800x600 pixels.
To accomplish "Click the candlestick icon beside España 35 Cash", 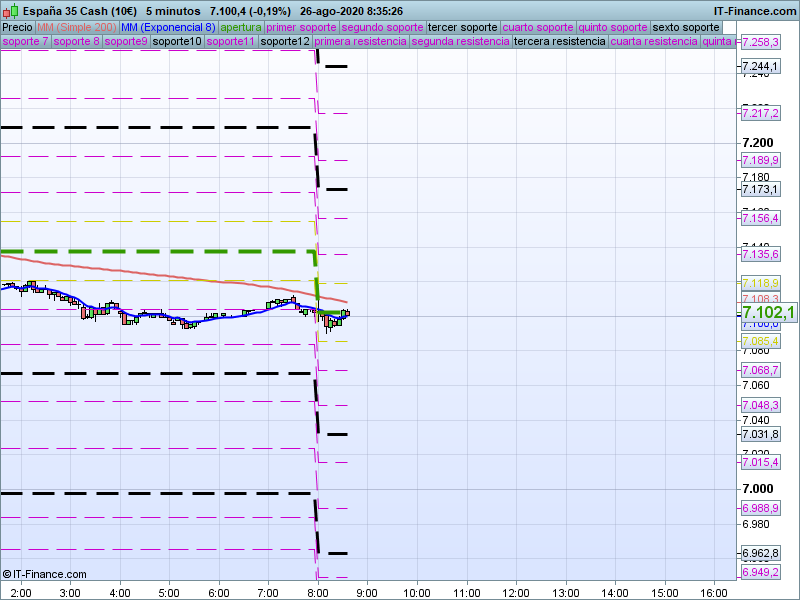I will [x=9, y=10].
